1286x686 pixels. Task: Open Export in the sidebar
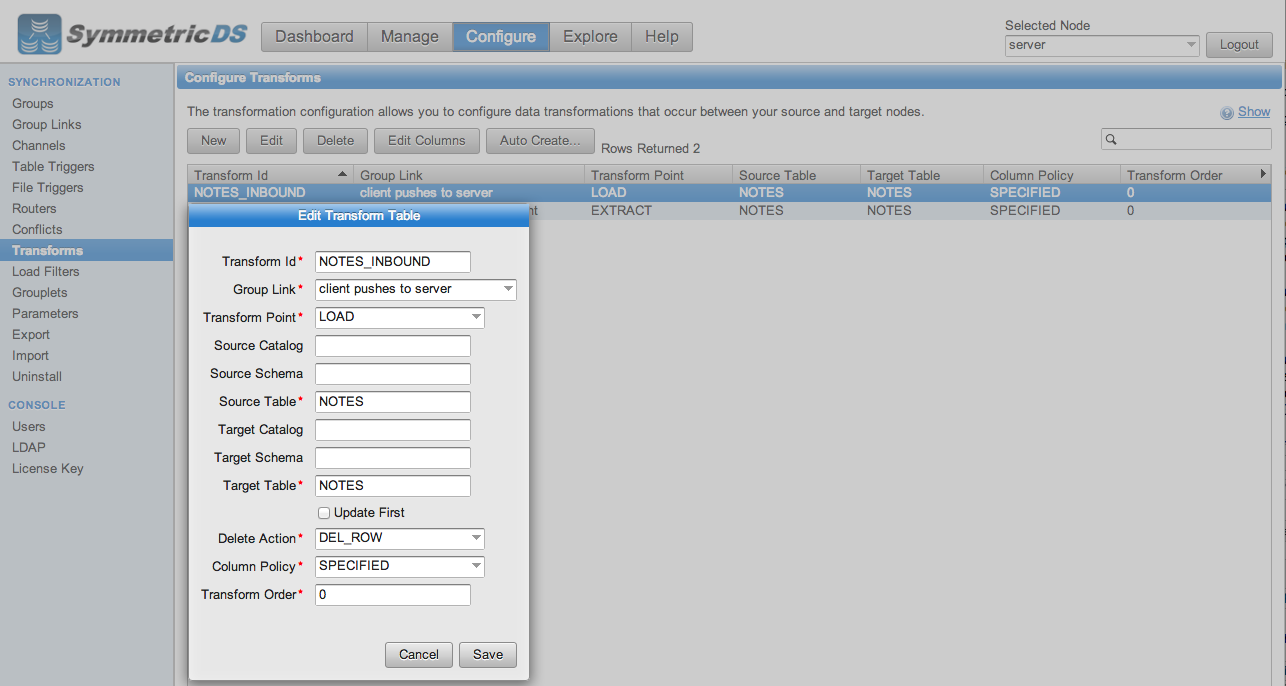31,335
